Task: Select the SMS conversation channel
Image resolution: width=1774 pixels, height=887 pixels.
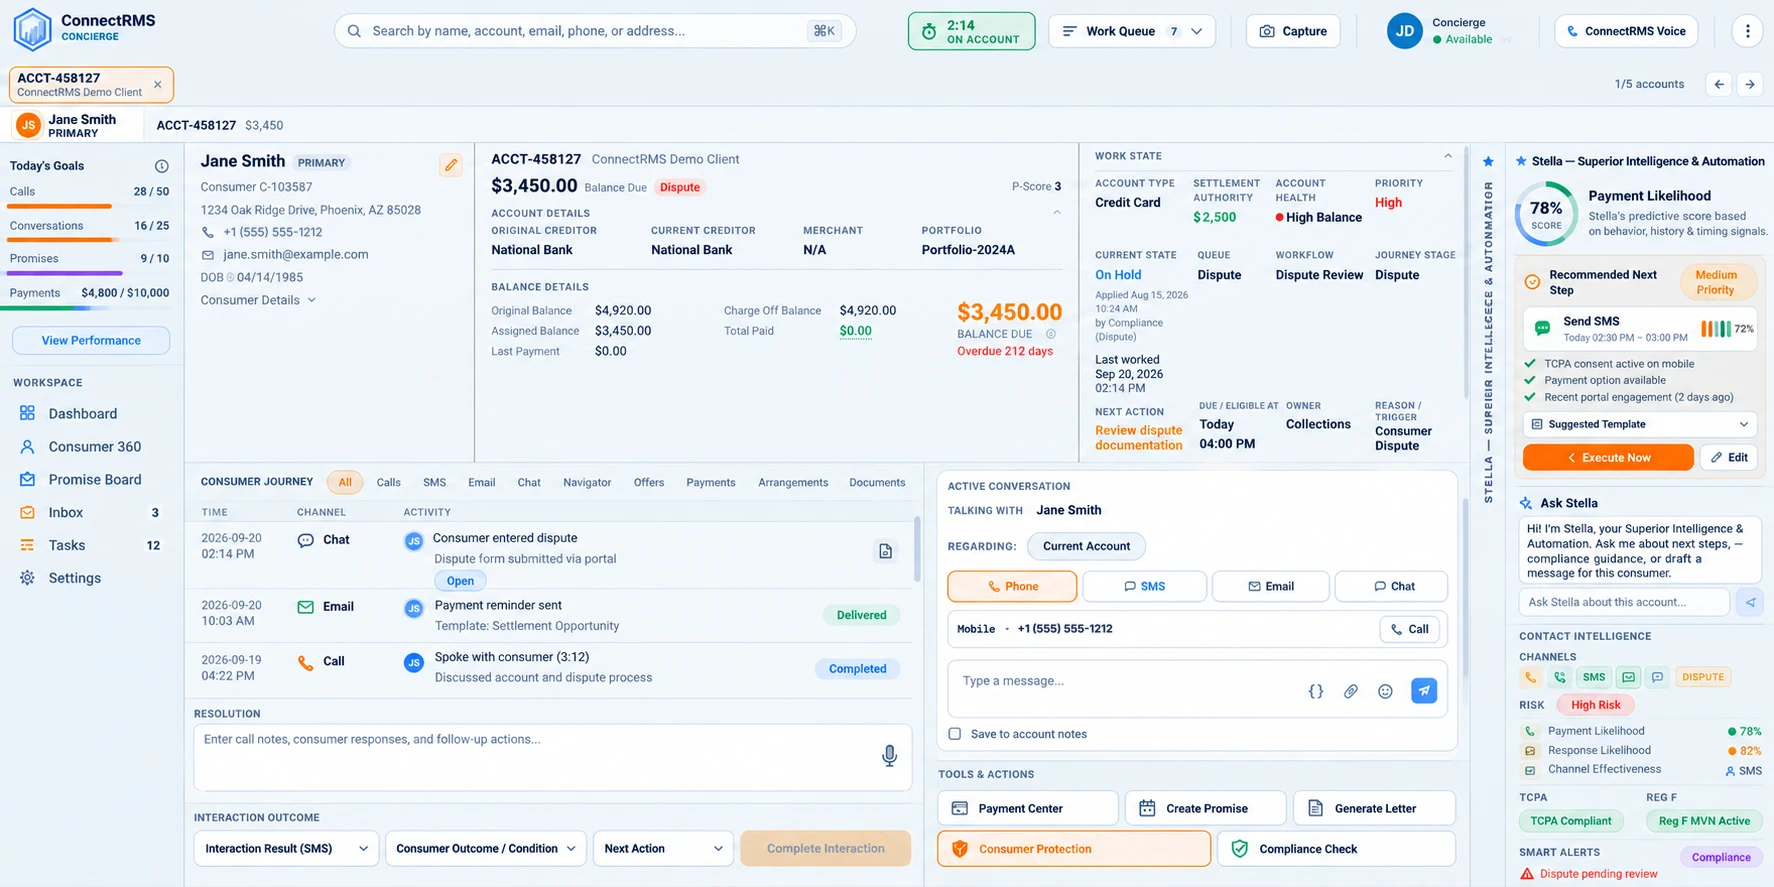Action: point(1144,586)
